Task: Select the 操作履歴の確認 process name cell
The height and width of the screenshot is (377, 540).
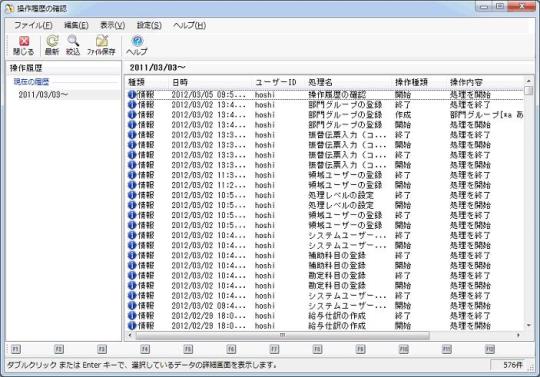Action: pyautogui.click(x=337, y=94)
